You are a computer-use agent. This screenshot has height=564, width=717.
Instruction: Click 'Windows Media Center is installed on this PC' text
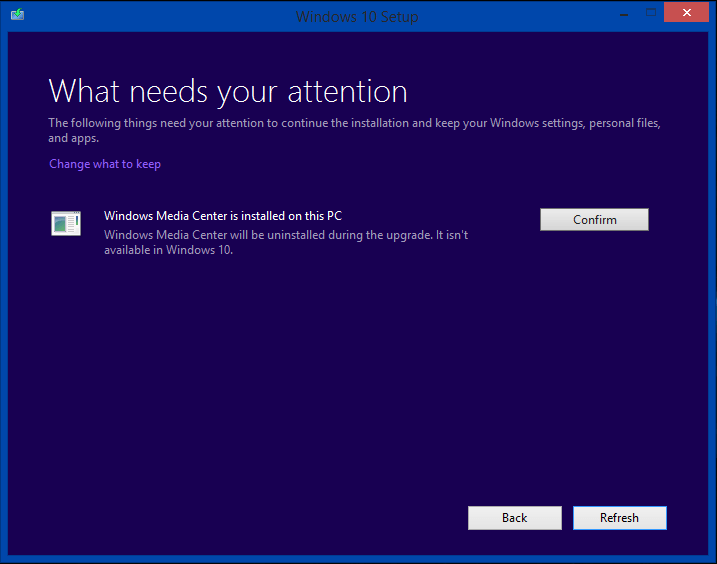[x=223, y=216]
